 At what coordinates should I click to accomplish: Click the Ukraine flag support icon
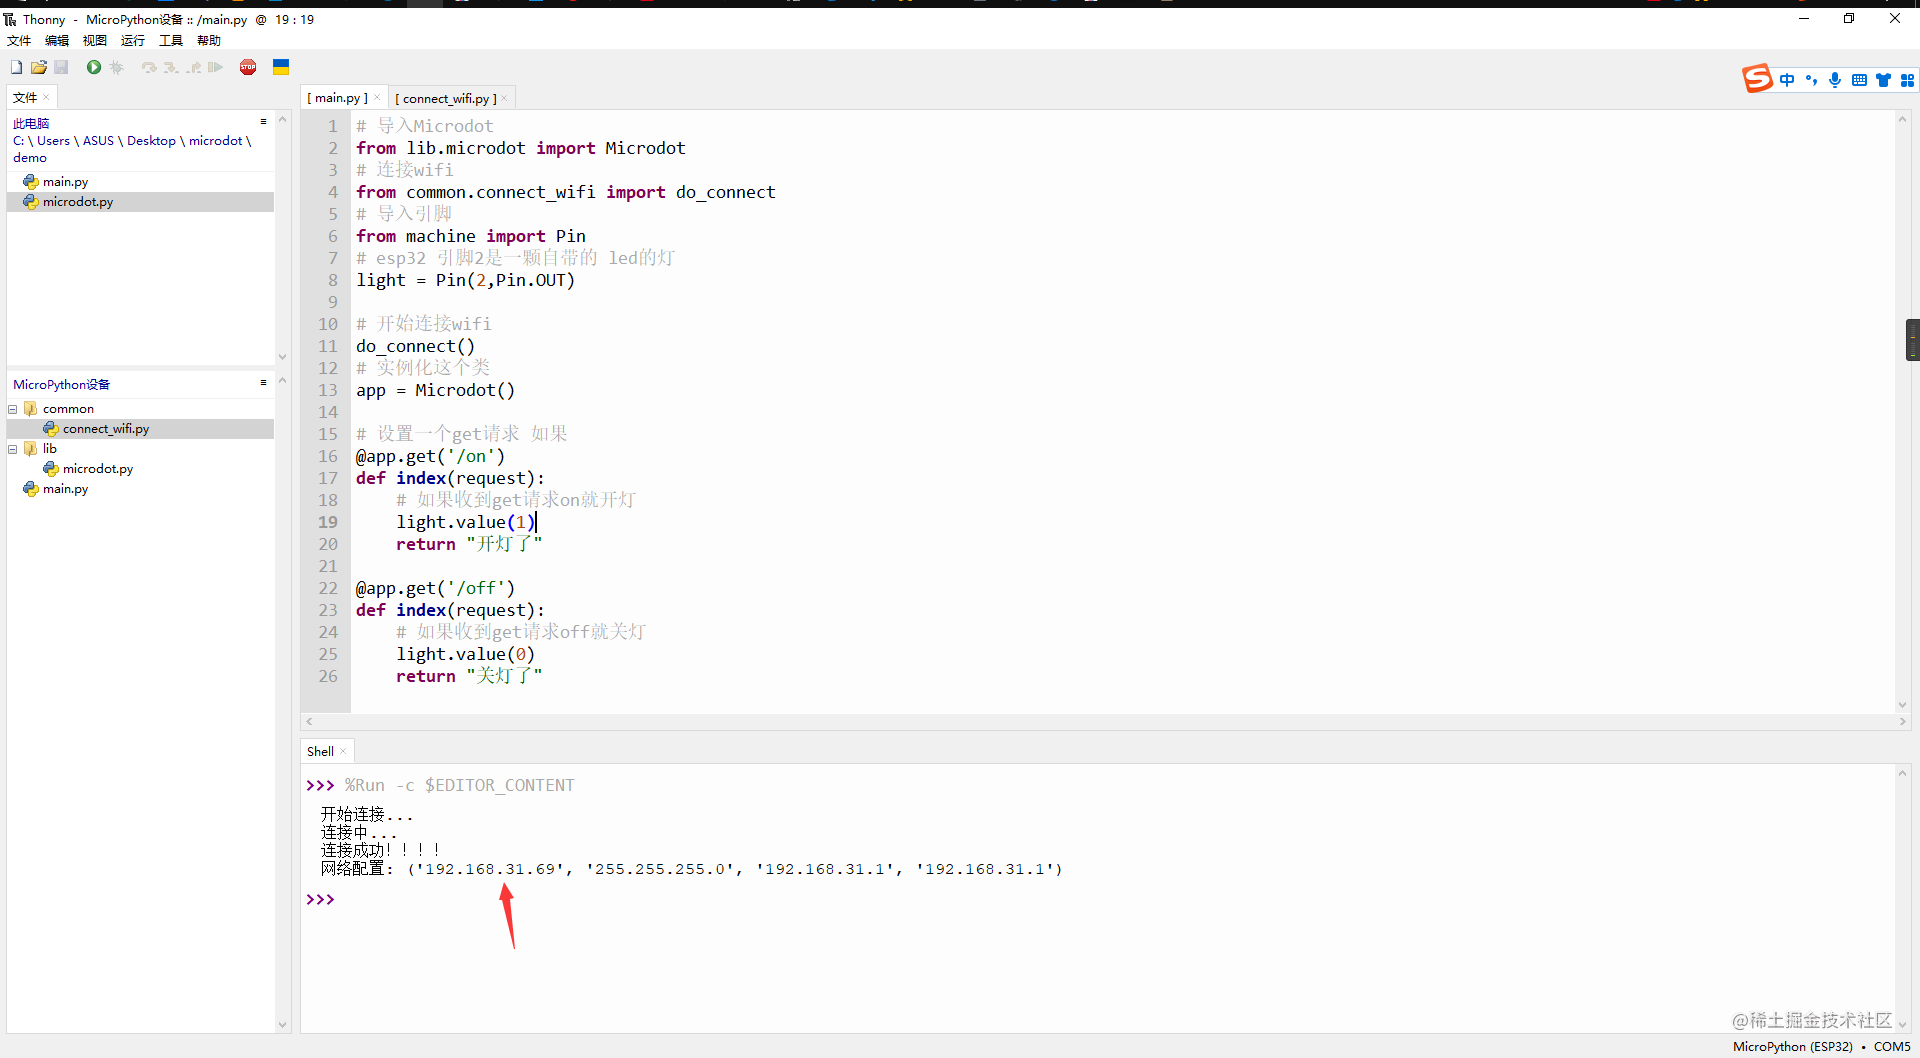(281, 67)
